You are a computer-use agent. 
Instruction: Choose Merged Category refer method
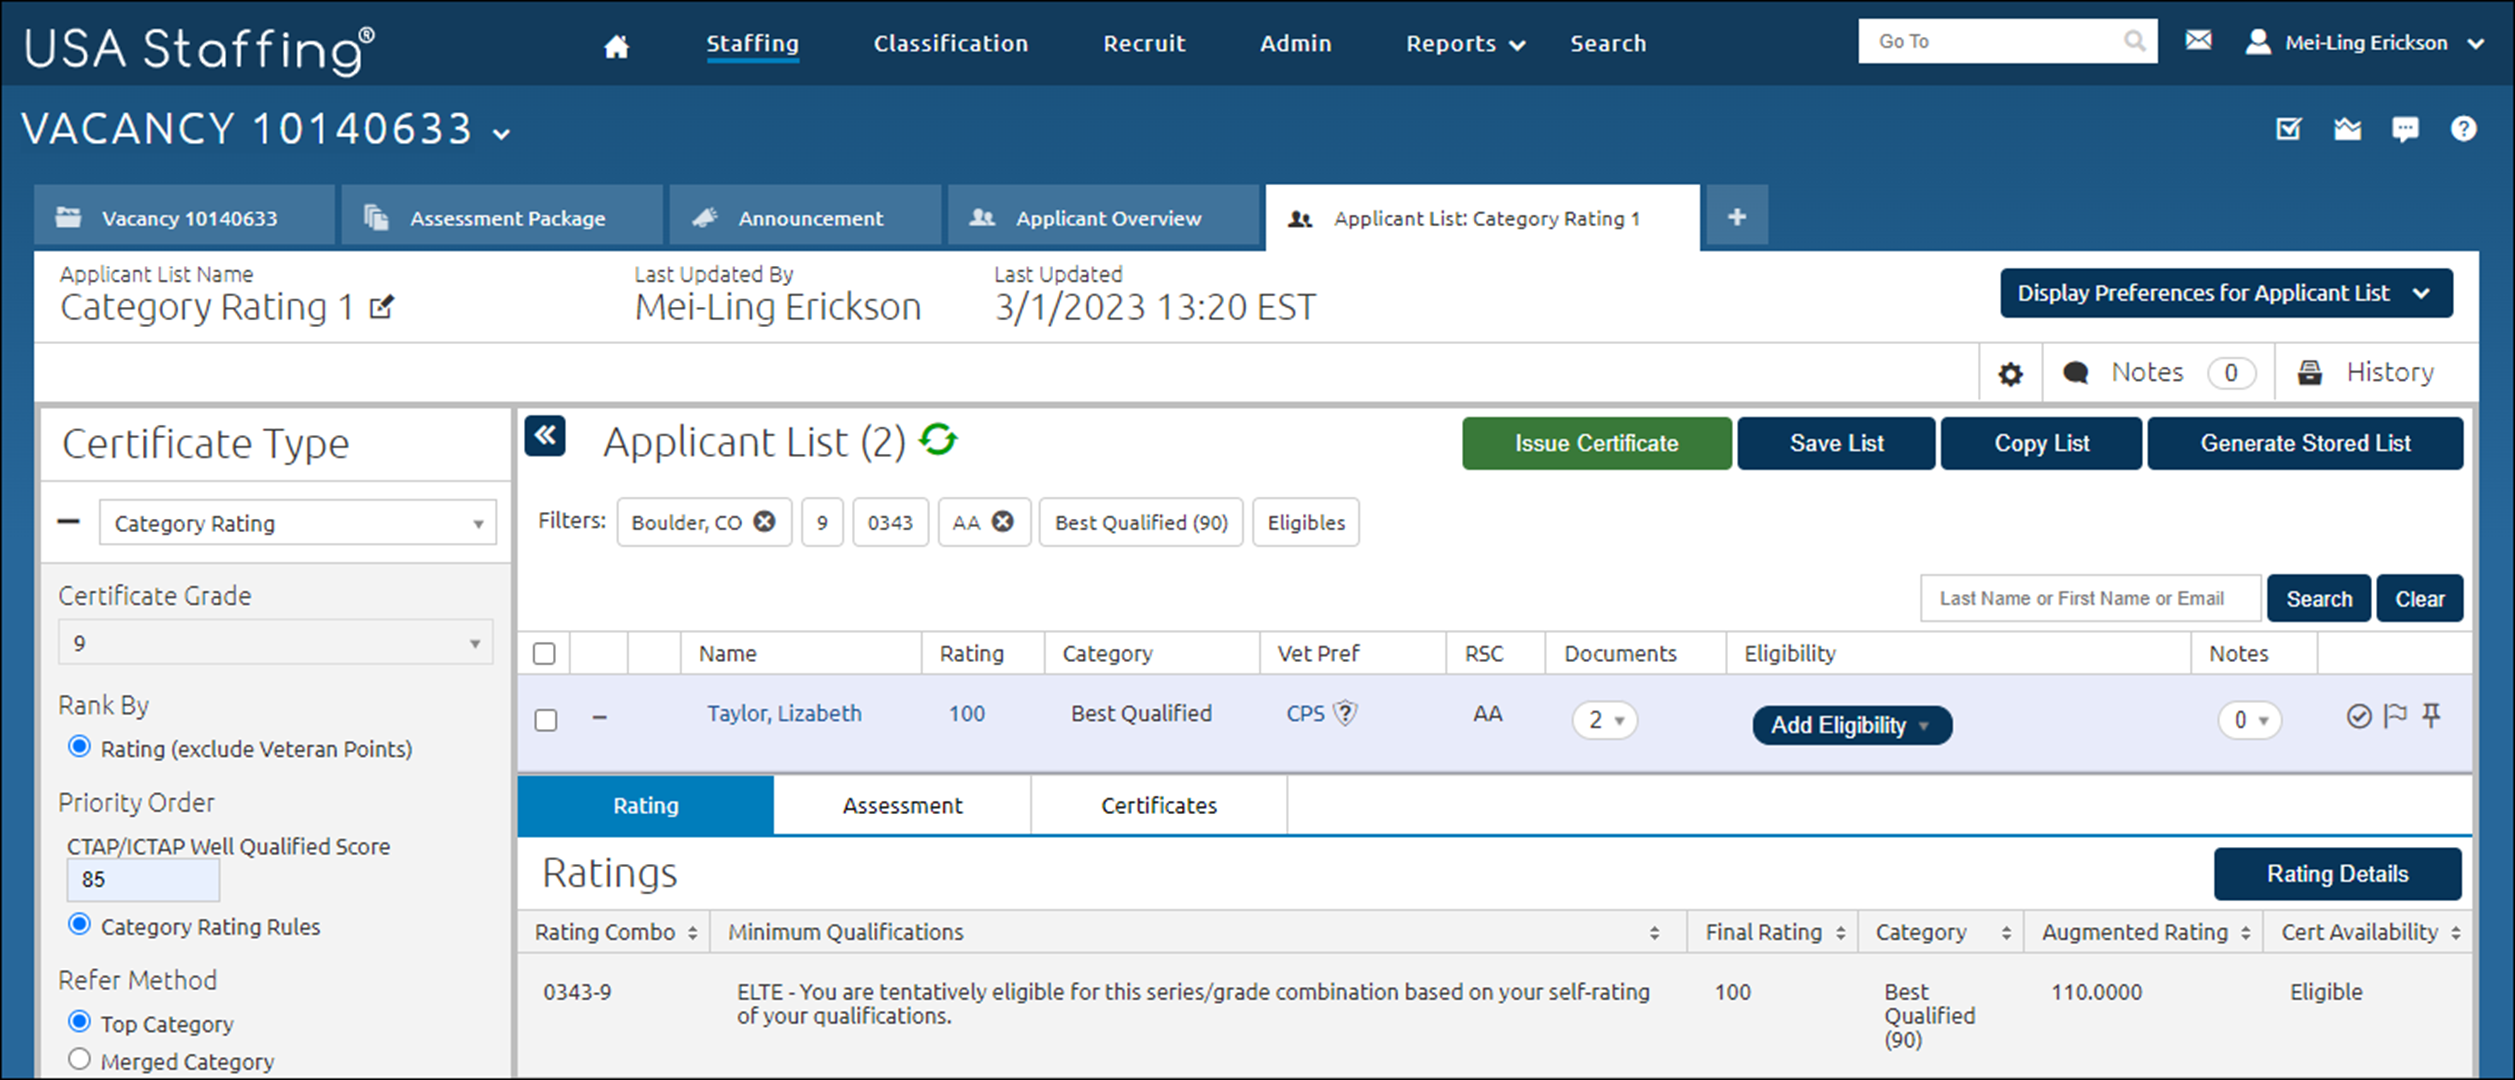pos(79,1060)
